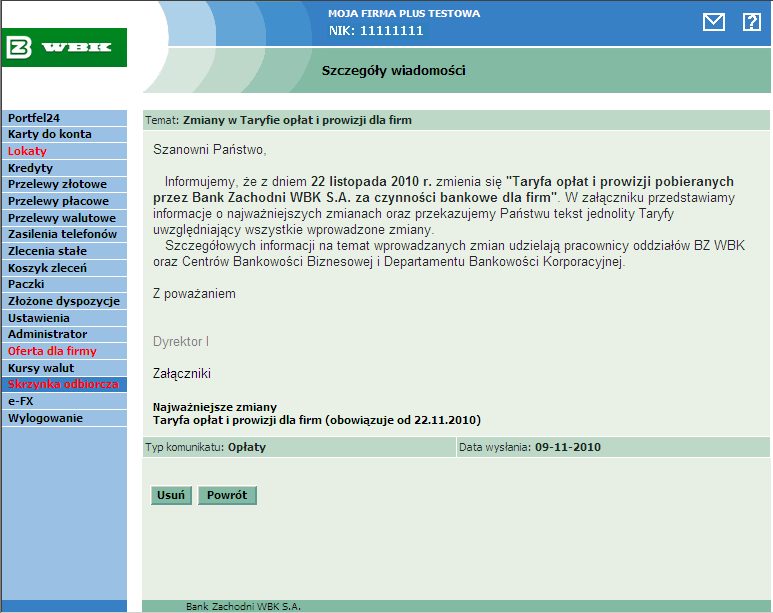Click NIK: 11111111 text
This screenshot has height=613, width=773.
376,31
